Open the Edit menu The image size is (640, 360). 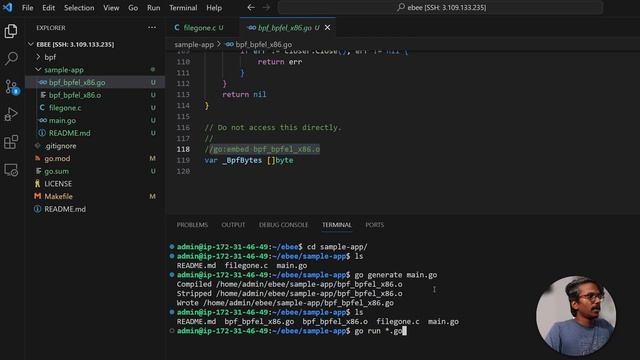coord(48,8)
